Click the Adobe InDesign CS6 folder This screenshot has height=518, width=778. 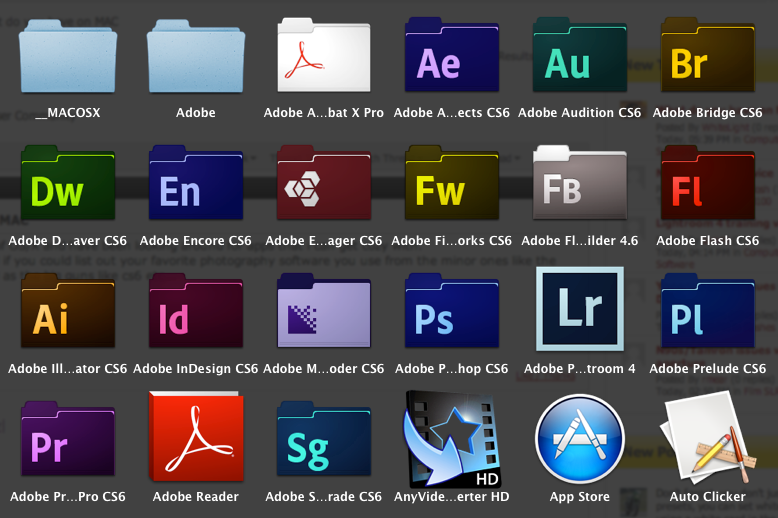[x=195, y=315]
